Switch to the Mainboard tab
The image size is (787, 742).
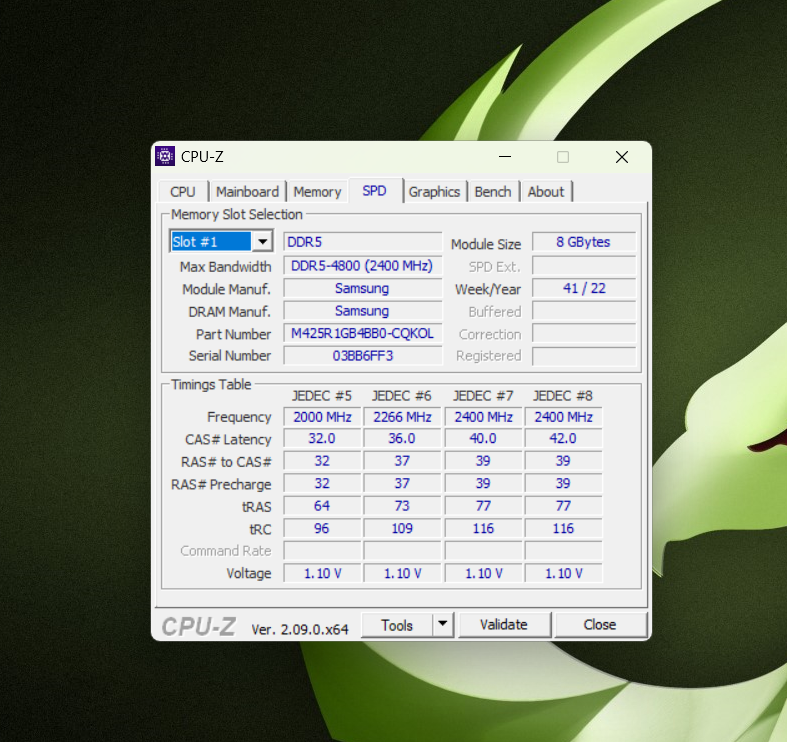[247, 192]
